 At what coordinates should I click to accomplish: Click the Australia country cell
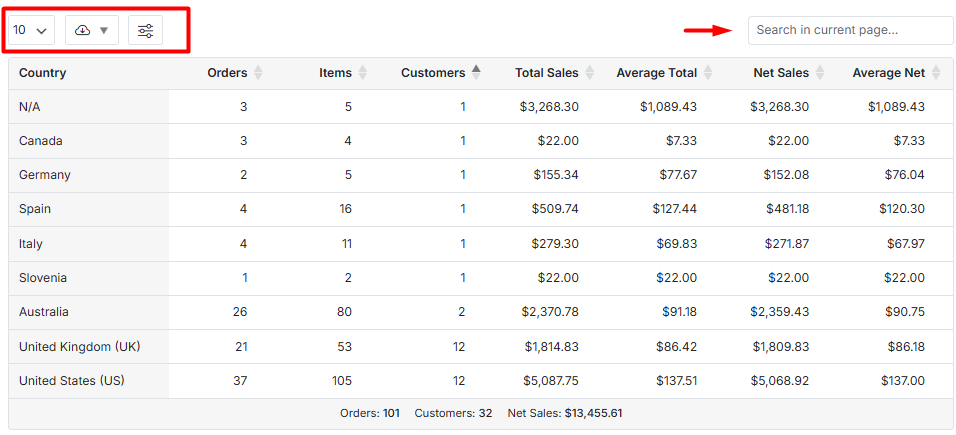click(46, 312)
